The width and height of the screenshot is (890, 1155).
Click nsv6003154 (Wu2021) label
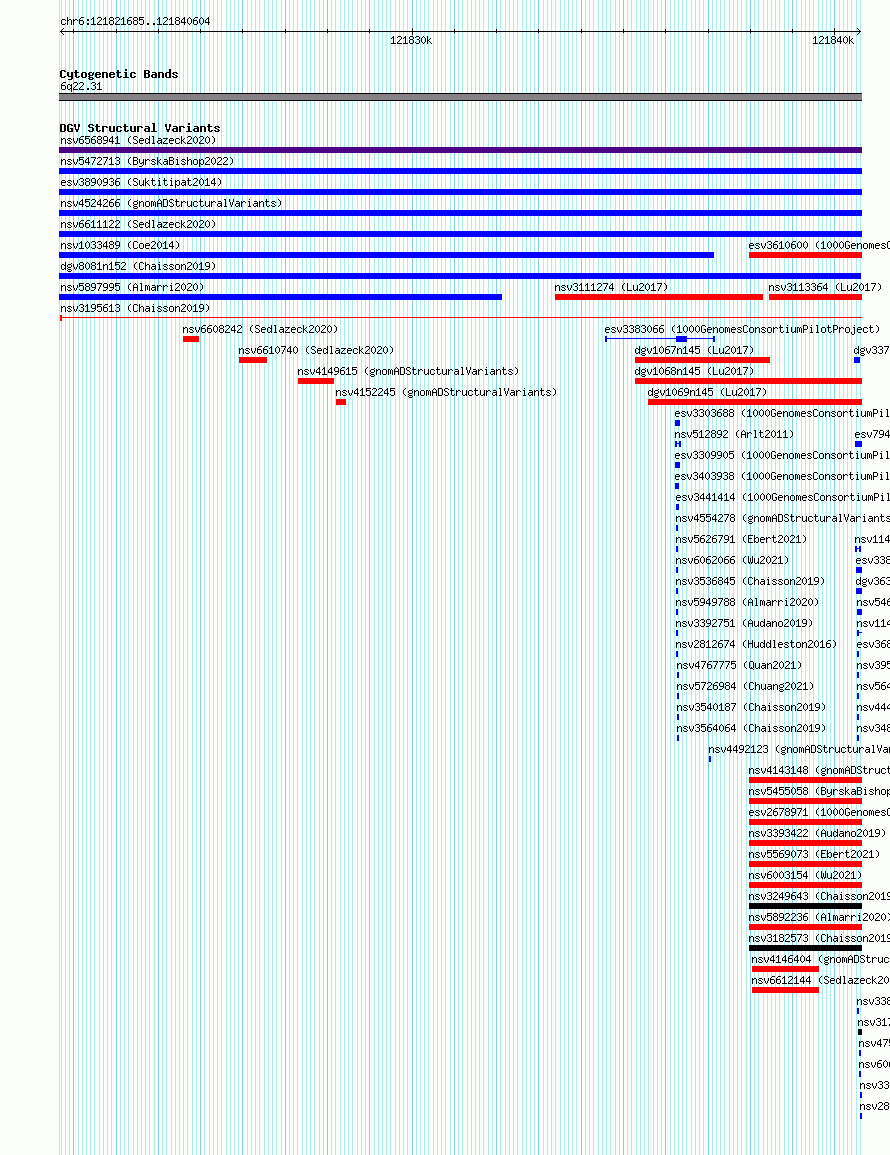(x=806, y=875)
